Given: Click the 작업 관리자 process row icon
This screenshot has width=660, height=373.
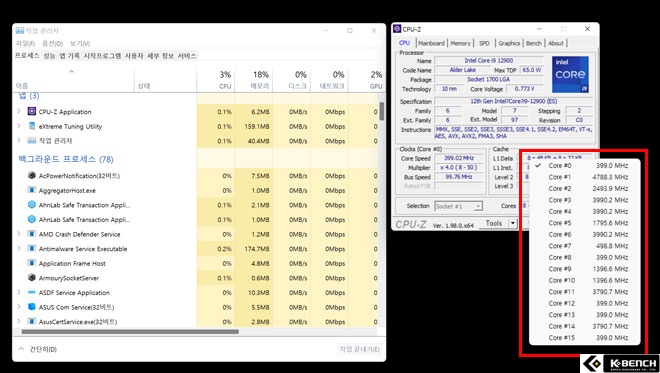Looking at the screenshot, I should (32, 141).
